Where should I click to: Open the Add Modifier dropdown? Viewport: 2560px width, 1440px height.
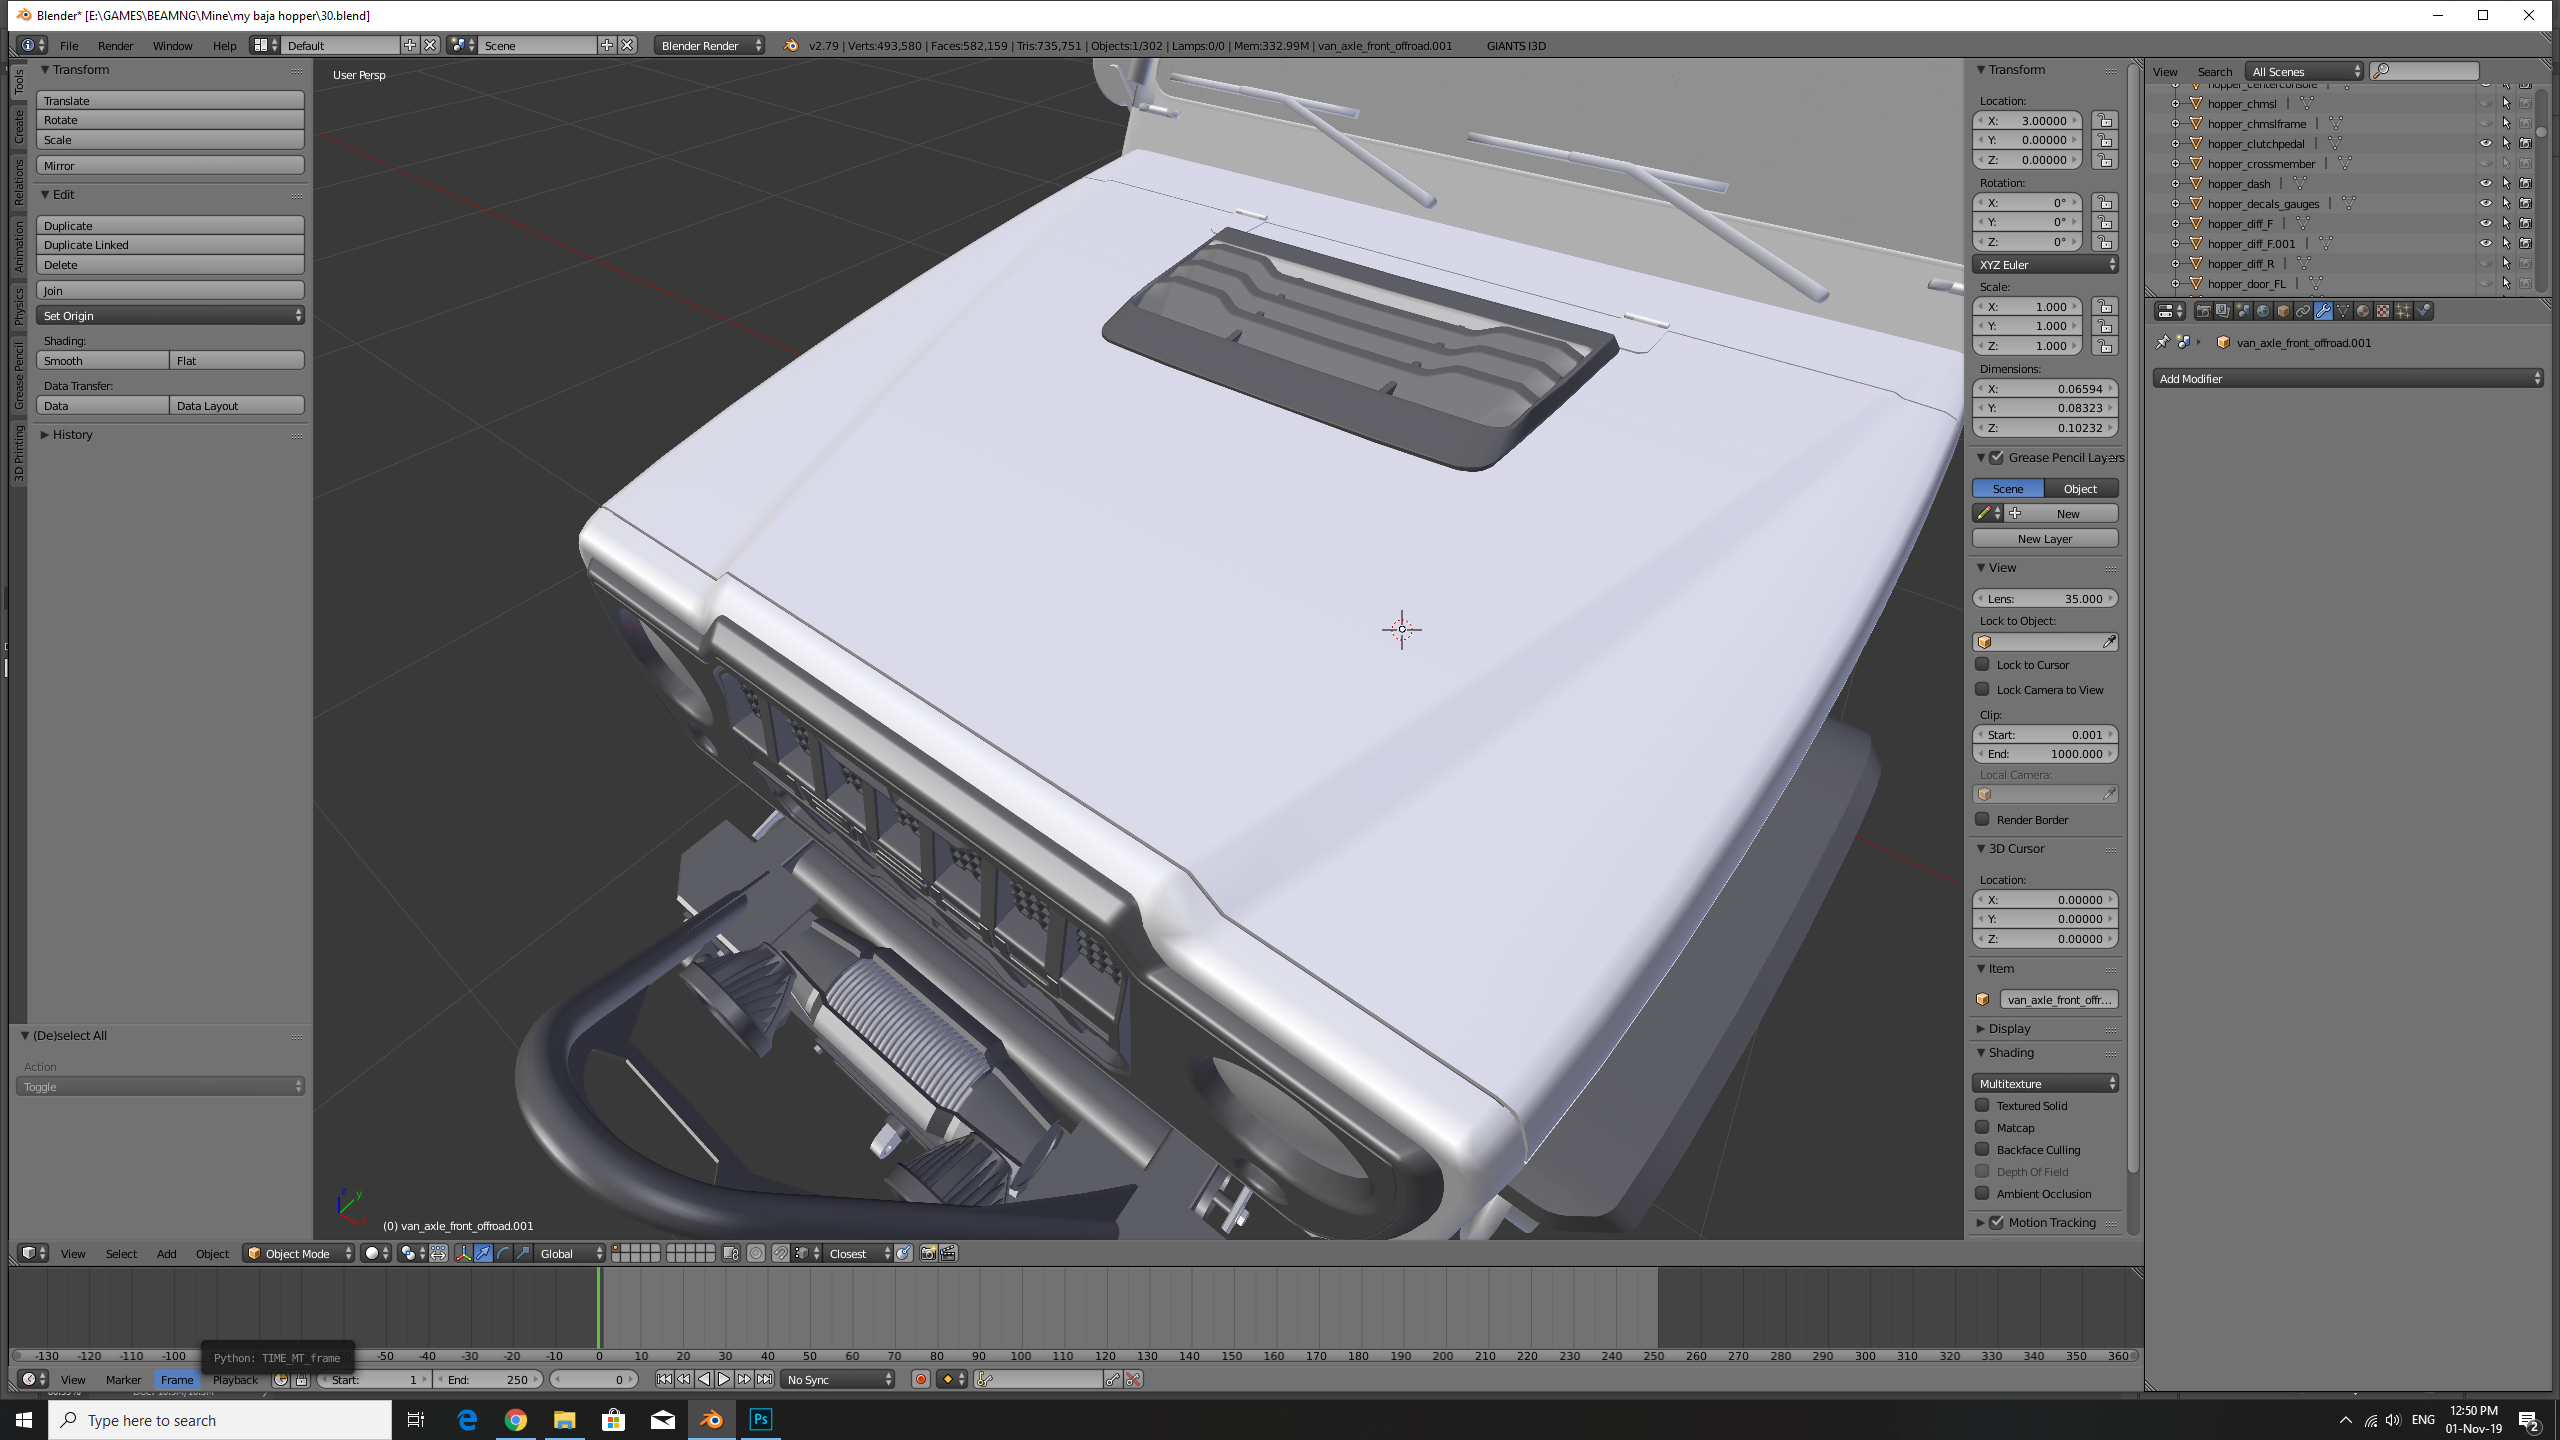point(2347,379)
